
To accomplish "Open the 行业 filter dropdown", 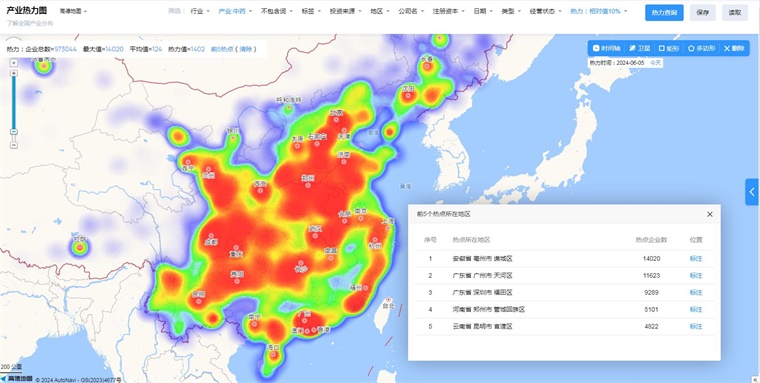I will coord(200,11).
